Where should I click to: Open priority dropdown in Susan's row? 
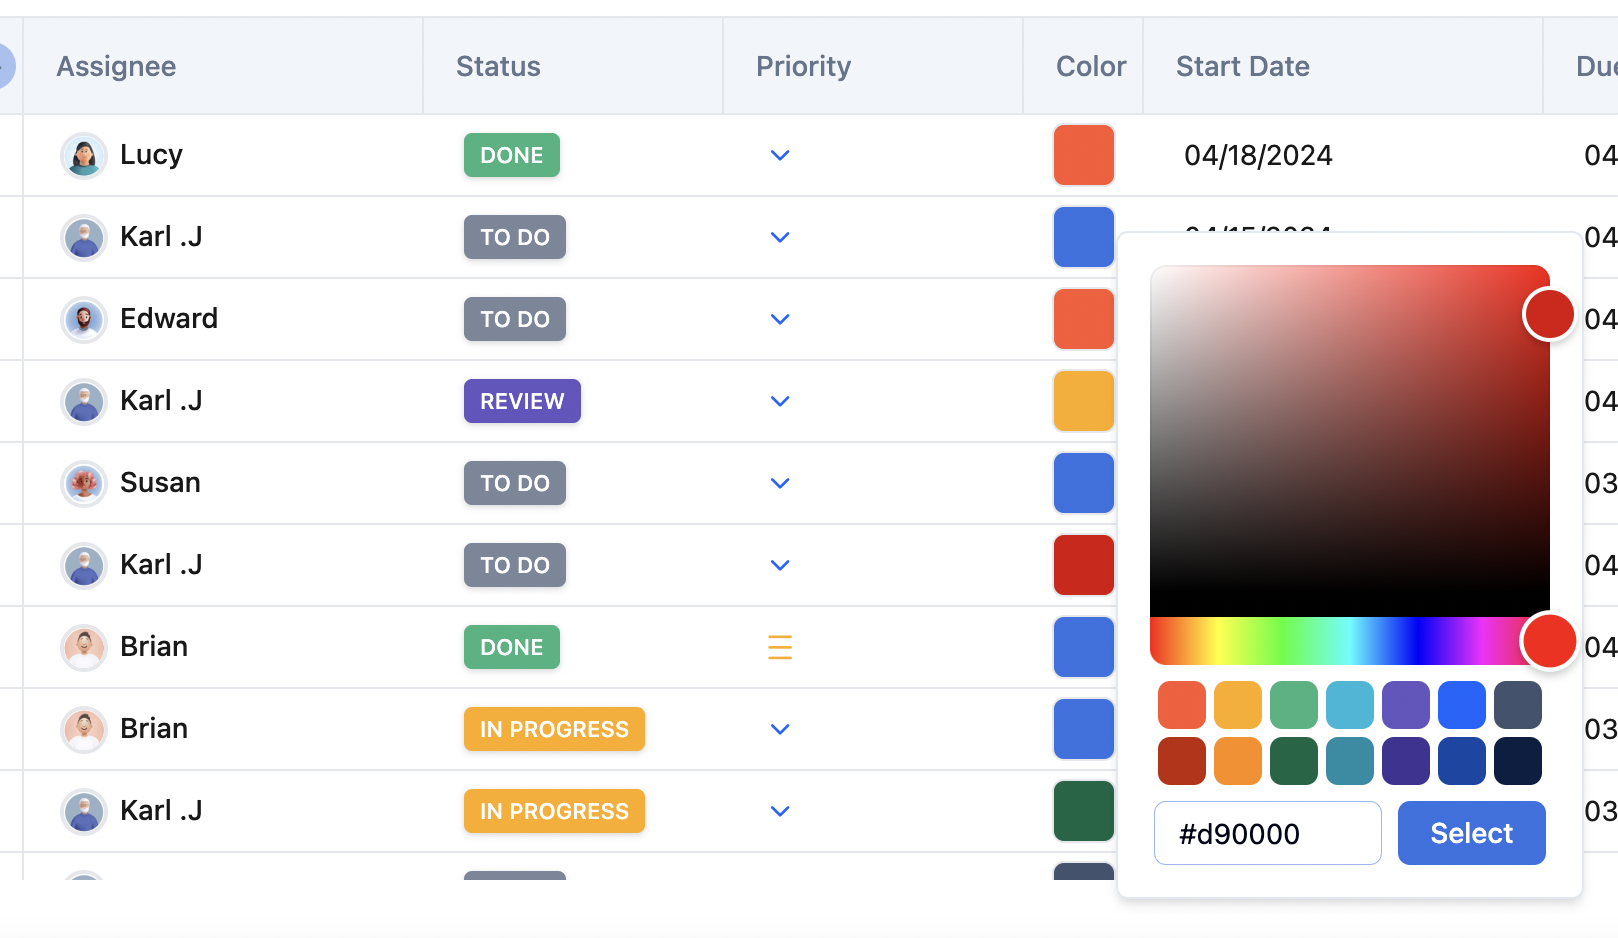click(x=780, y=483)
